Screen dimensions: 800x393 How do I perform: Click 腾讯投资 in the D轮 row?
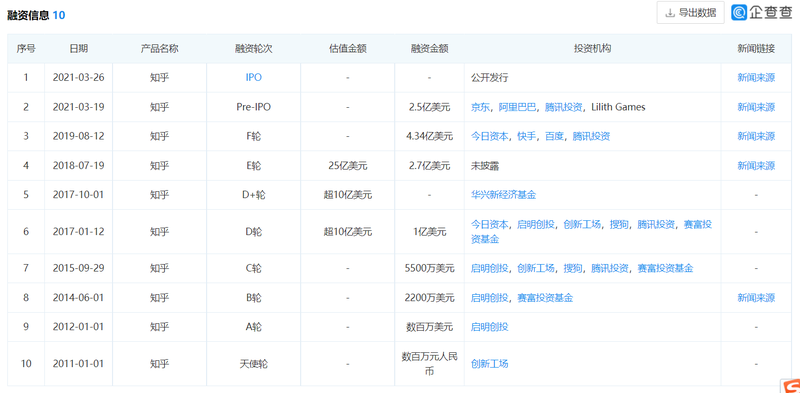point(657,224)
